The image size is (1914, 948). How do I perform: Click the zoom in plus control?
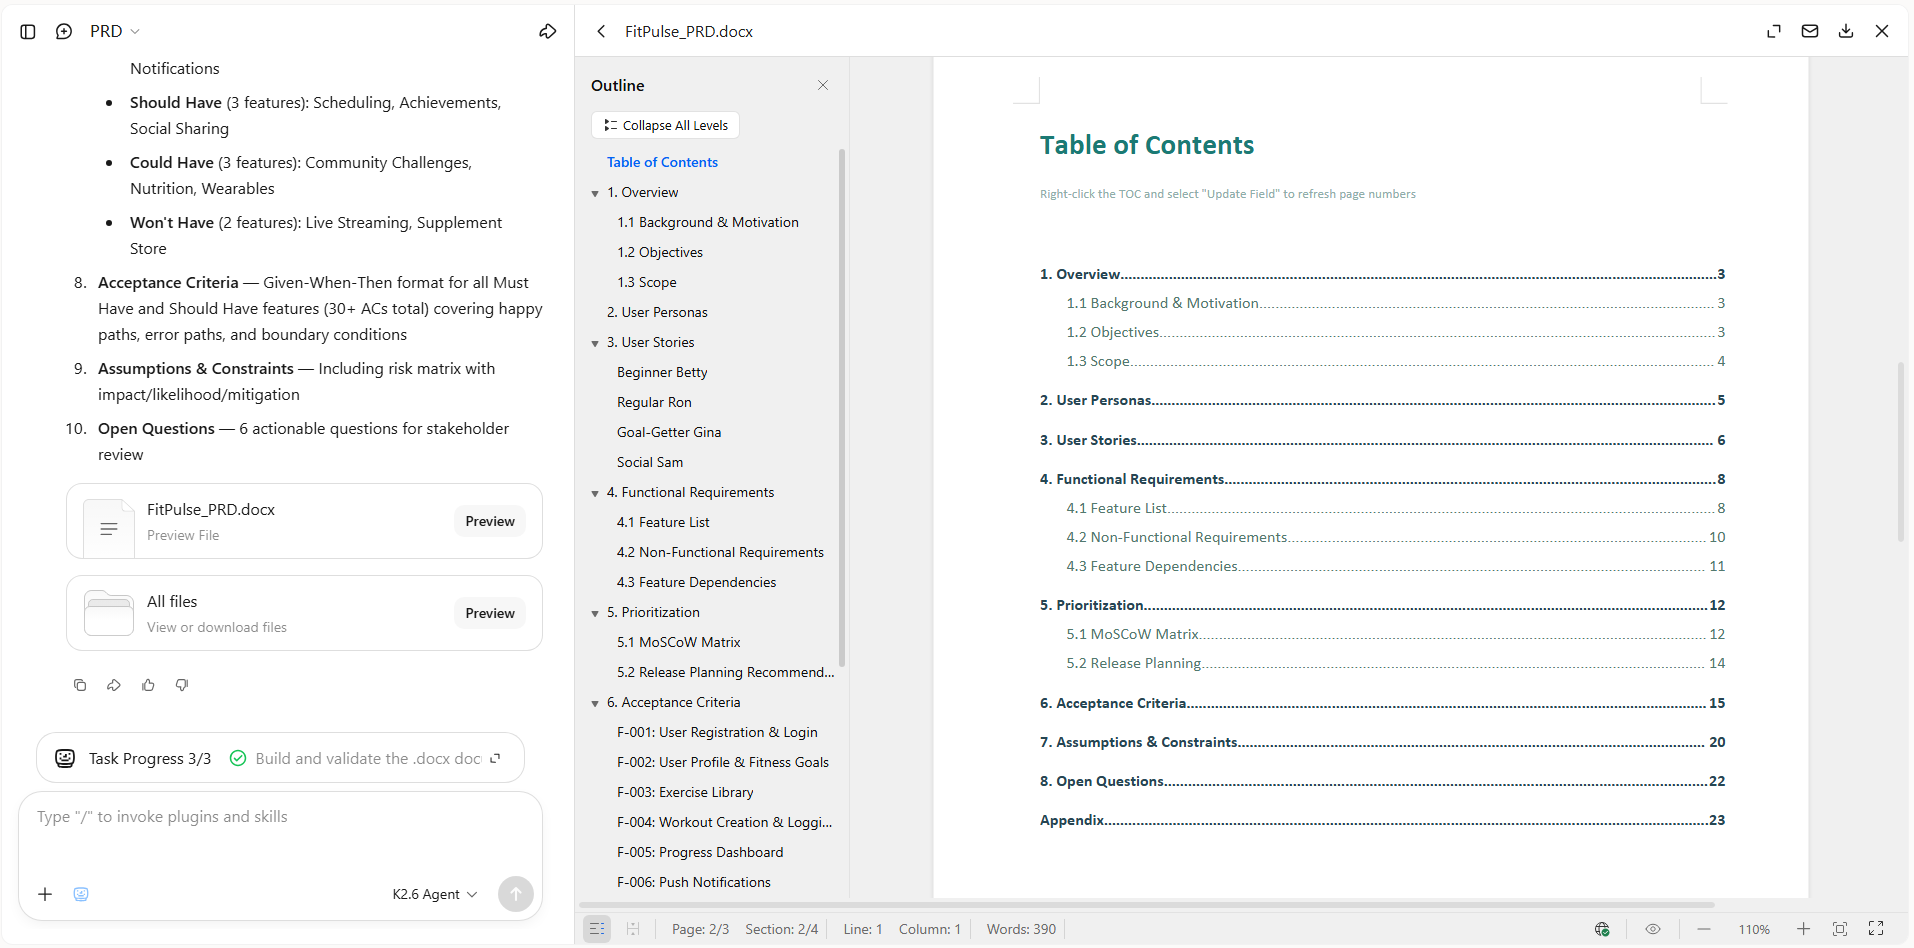[1803, 929]
